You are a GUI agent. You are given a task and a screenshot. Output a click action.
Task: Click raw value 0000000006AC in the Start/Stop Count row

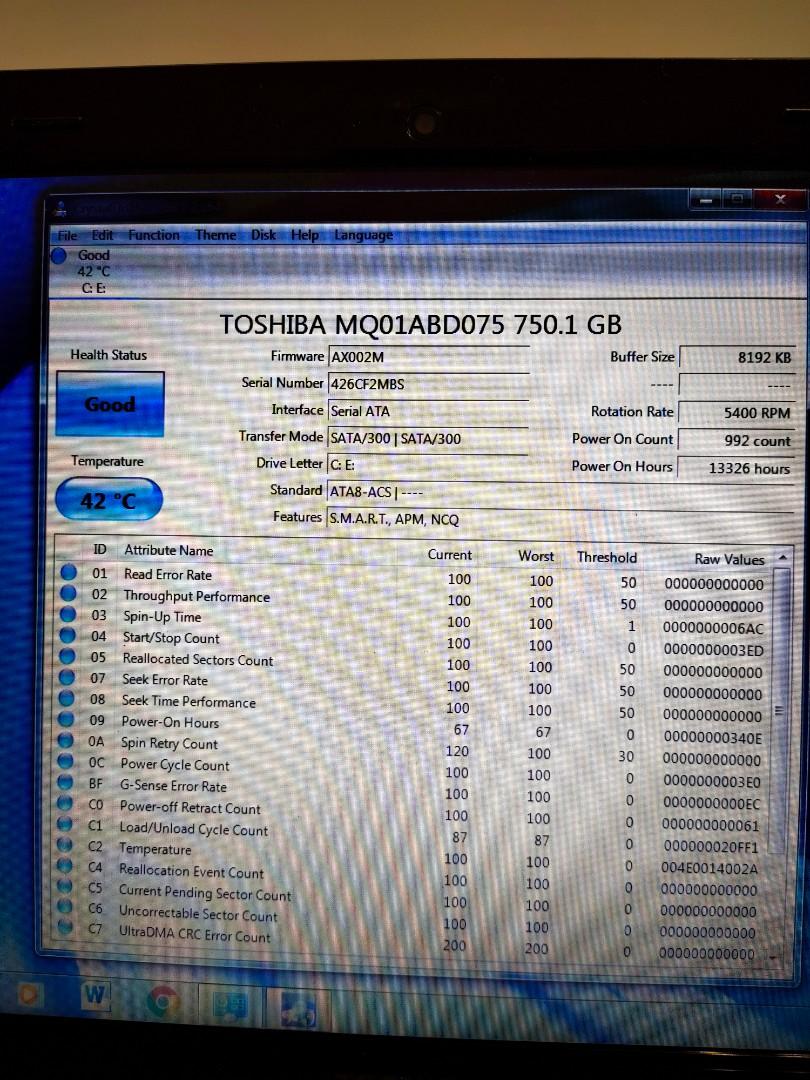713,628
